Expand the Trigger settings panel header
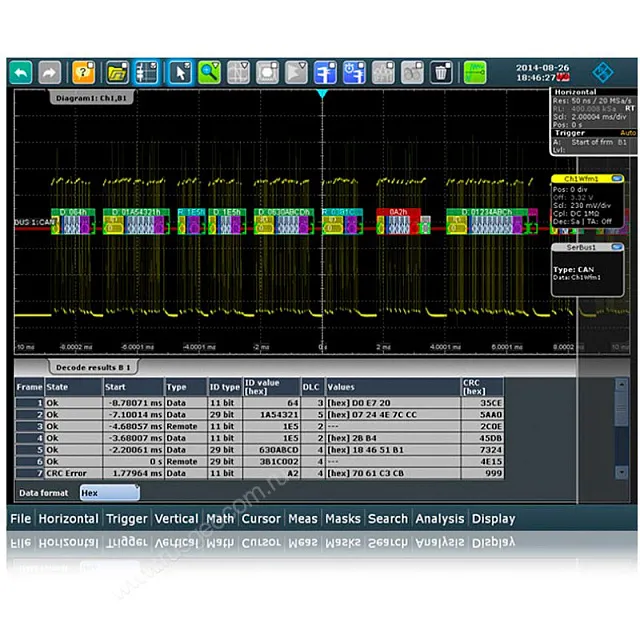The image size is (640, 640). [x=570, y=132]
